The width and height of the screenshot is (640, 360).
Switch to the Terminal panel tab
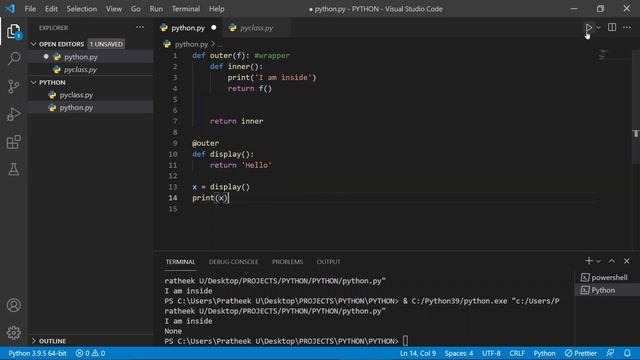click(180, 262)
